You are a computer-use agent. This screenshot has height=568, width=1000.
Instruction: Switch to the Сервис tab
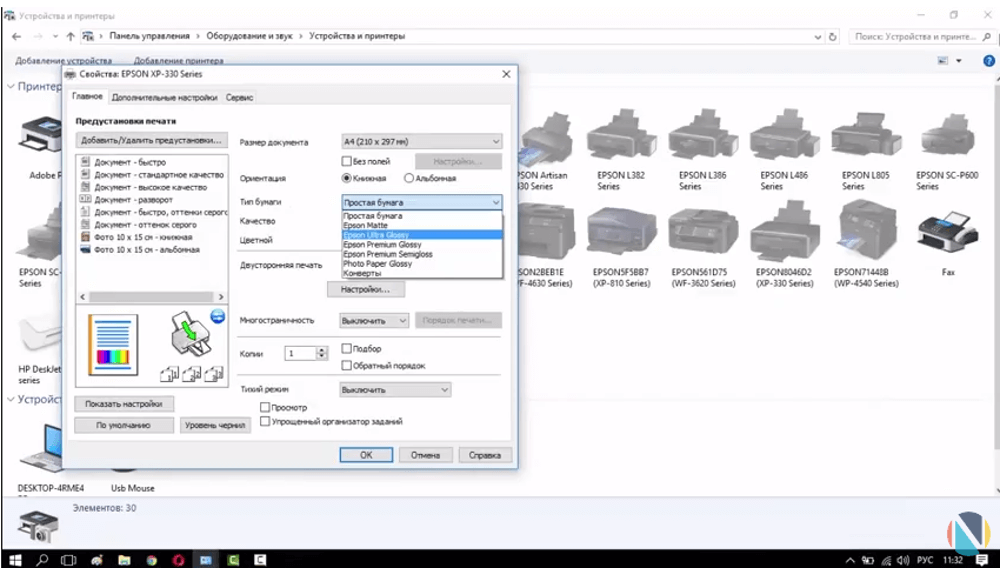[240, 98]
